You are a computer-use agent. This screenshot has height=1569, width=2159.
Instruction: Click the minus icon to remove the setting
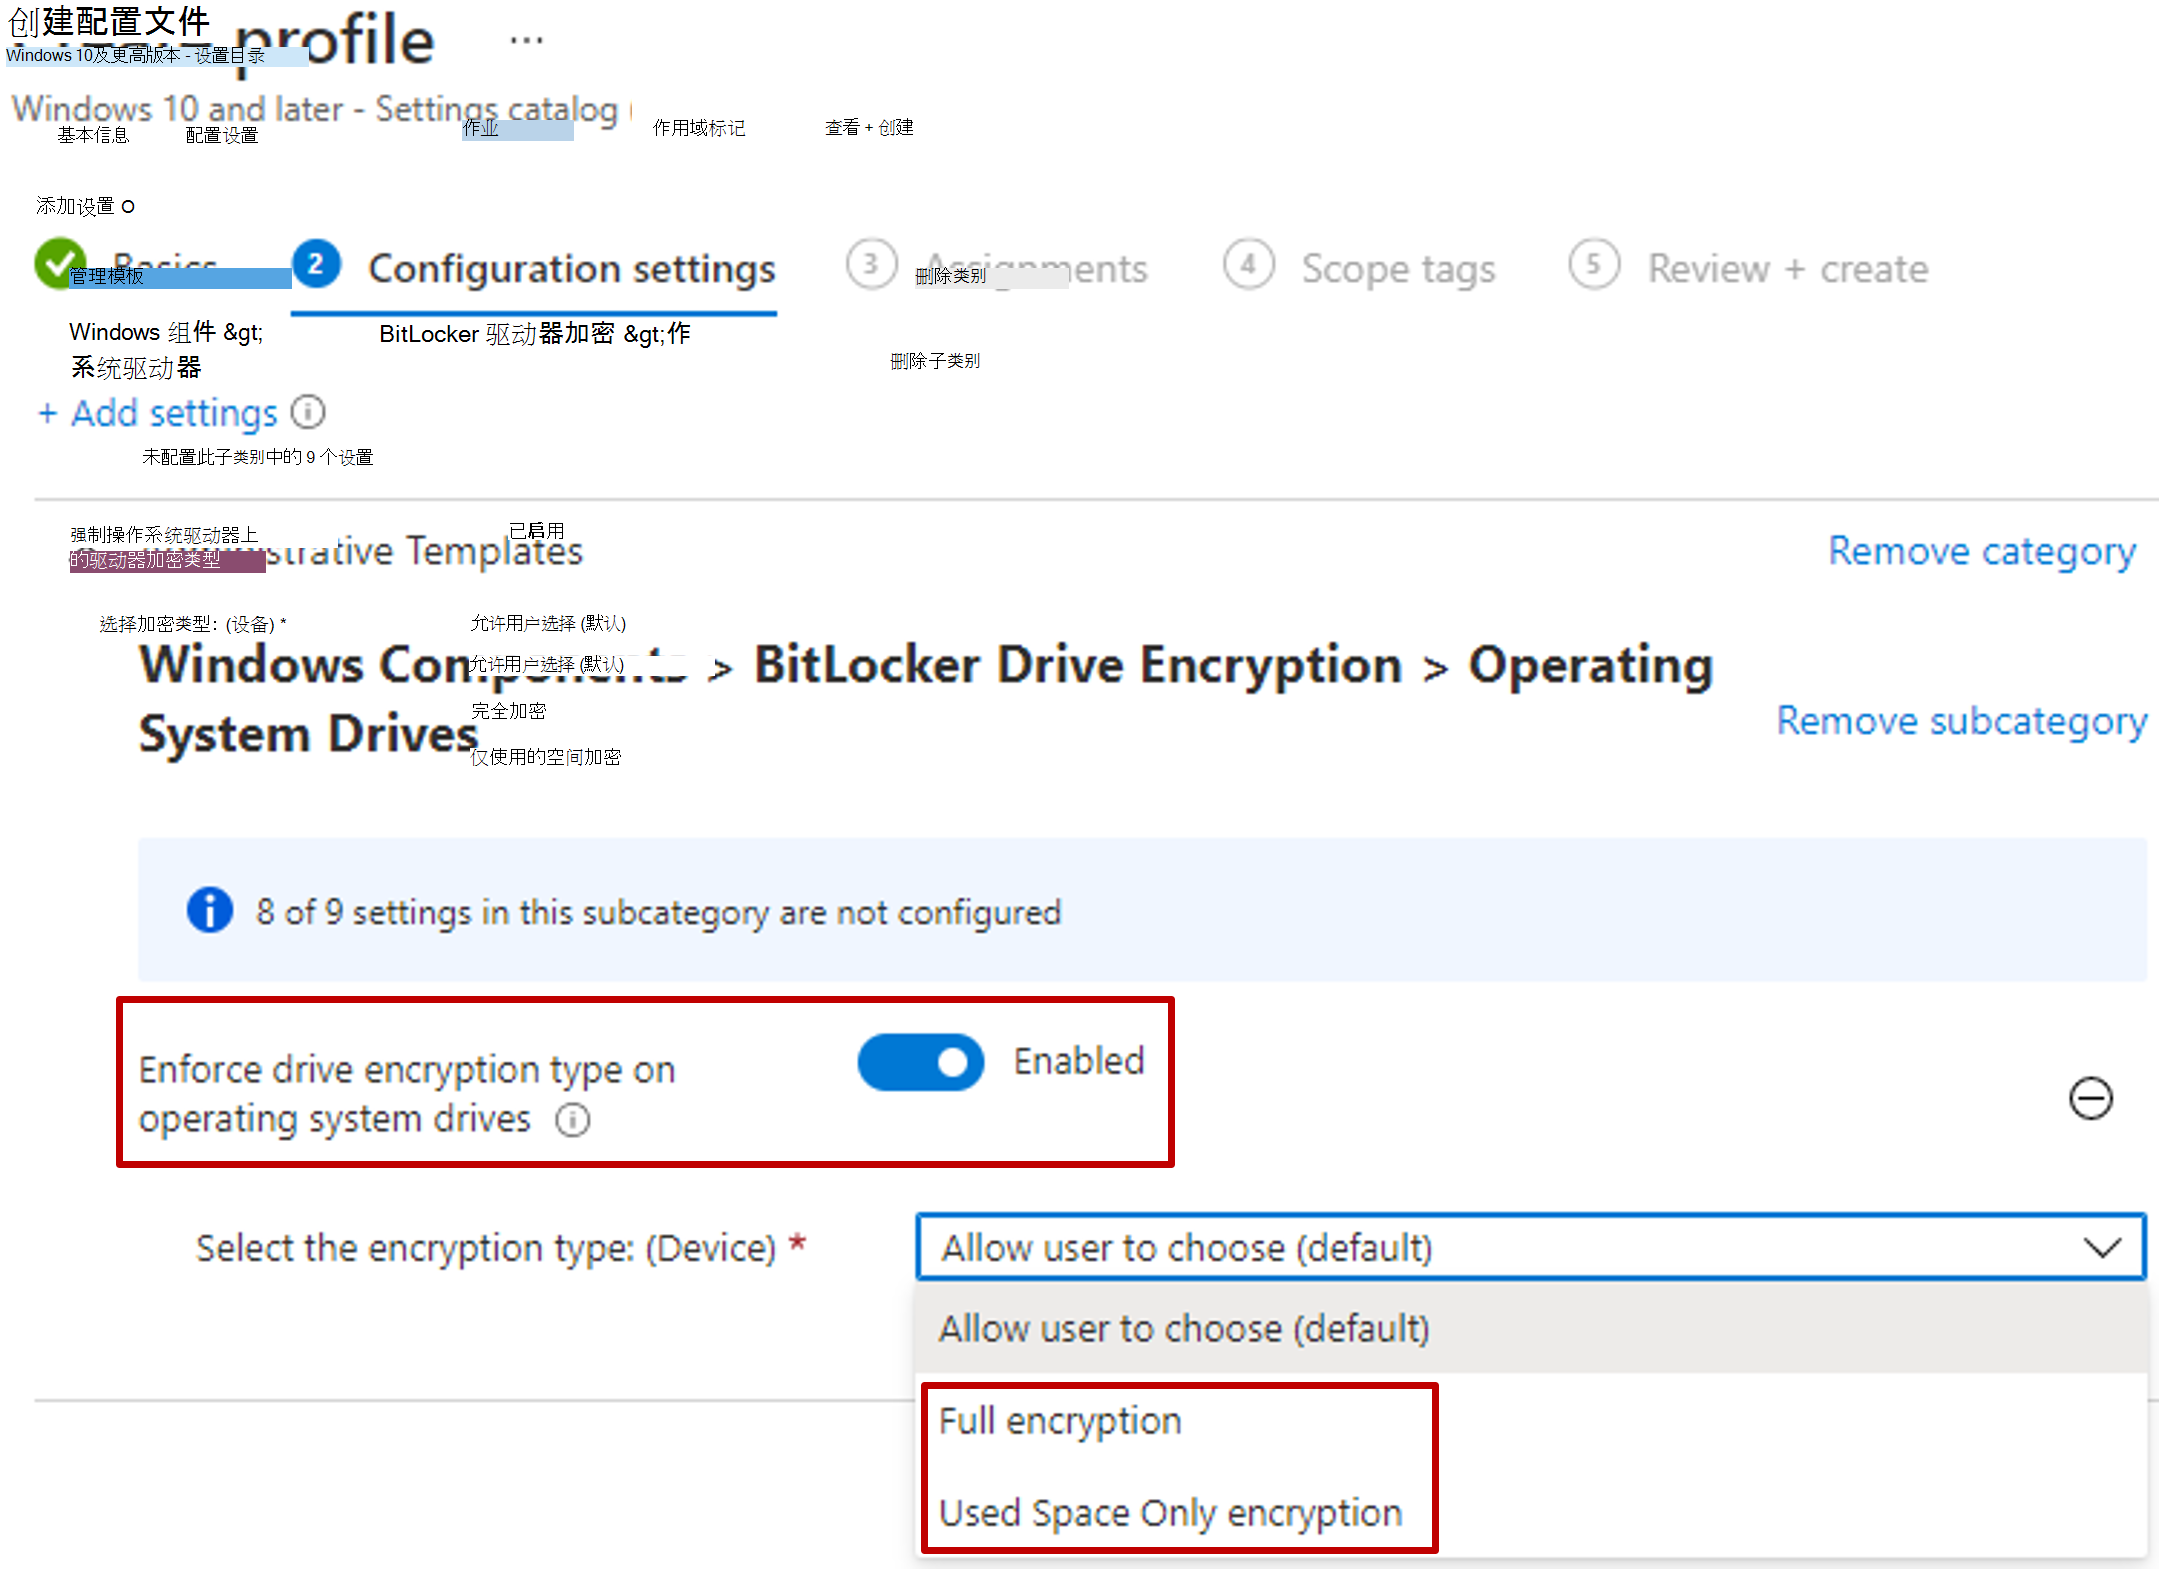click(x=2090, y=1098)
